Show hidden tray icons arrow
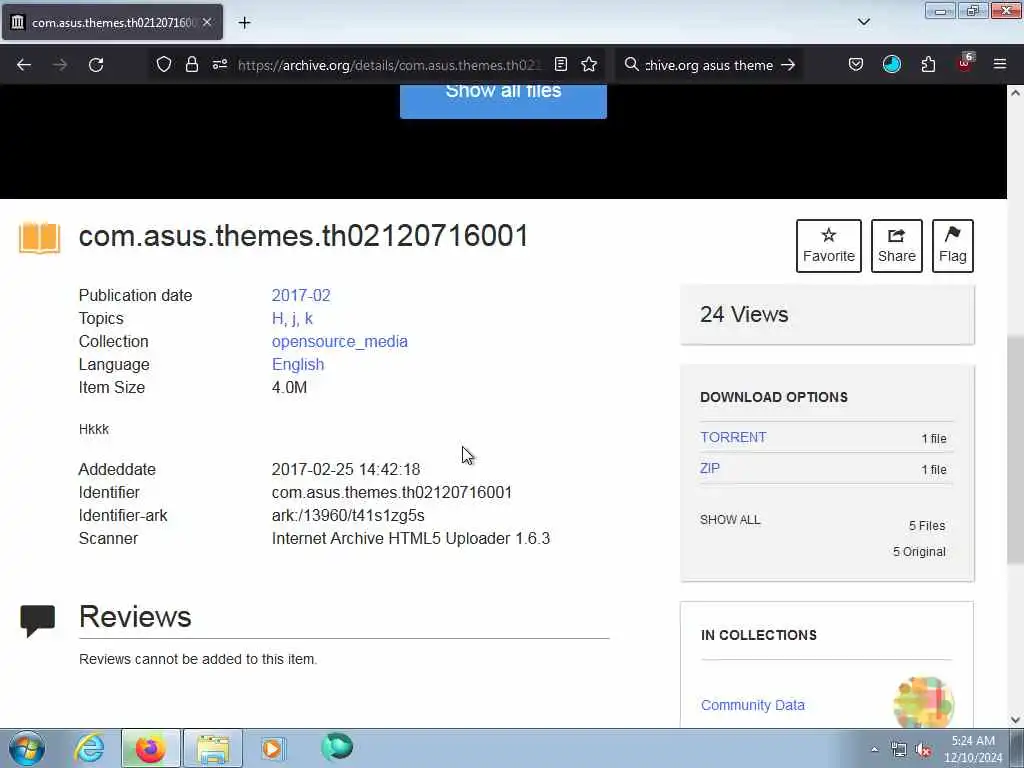1024x768 pixels. click(874, 749)
